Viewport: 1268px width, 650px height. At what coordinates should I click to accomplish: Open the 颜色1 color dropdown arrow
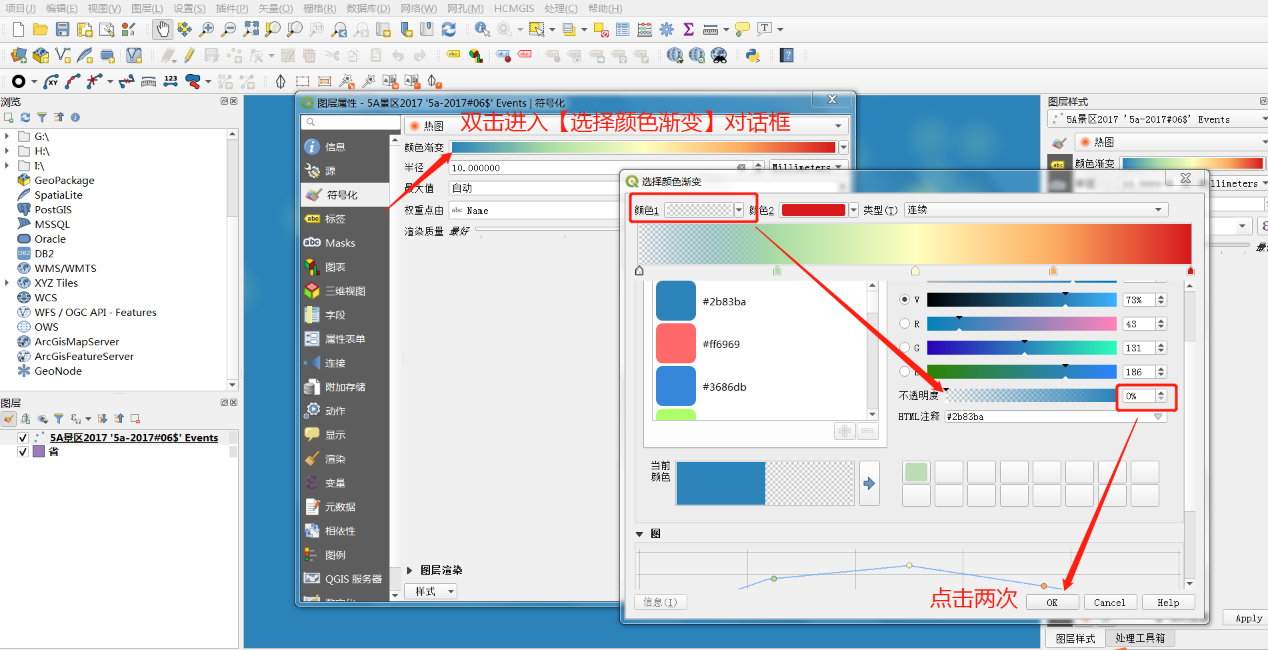[x=739, y=210]
